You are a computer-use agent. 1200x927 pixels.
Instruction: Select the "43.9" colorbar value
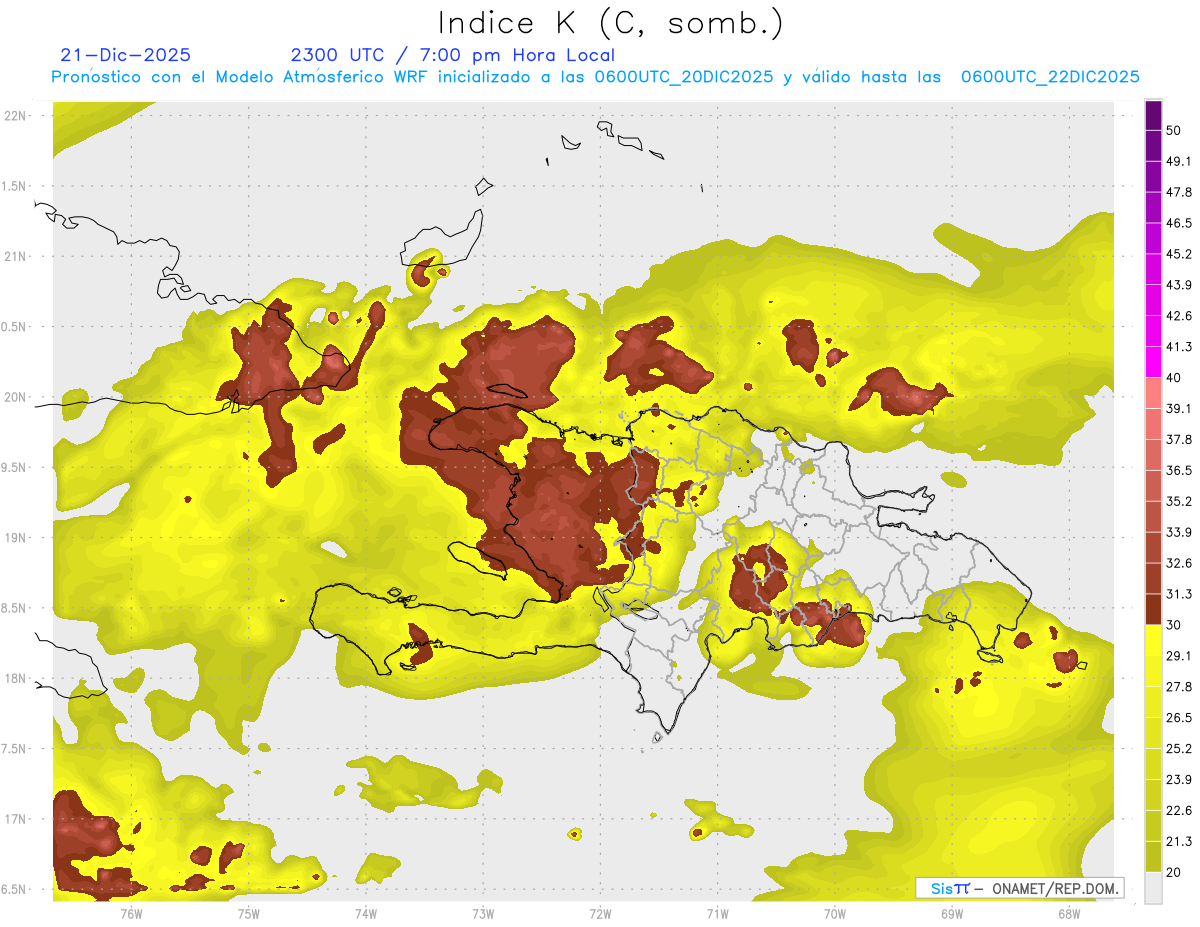[1179, 285]
